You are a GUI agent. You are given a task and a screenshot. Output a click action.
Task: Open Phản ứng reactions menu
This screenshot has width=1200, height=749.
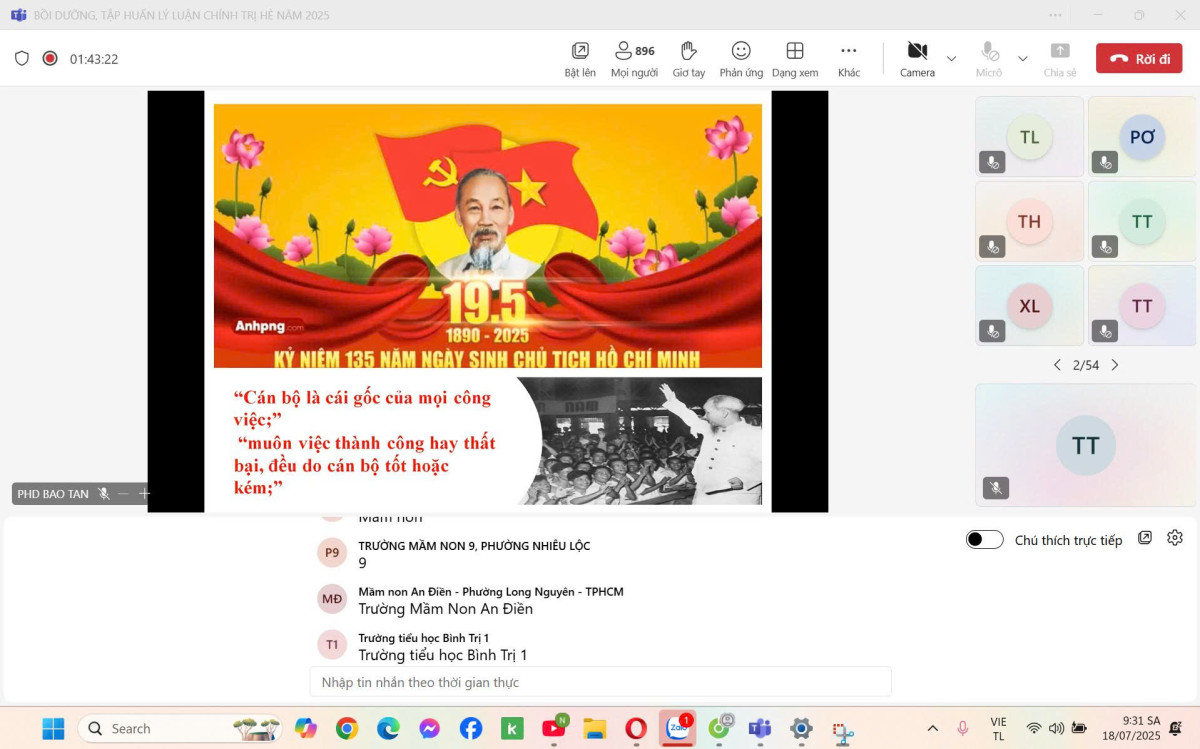(x=741, y=58)
